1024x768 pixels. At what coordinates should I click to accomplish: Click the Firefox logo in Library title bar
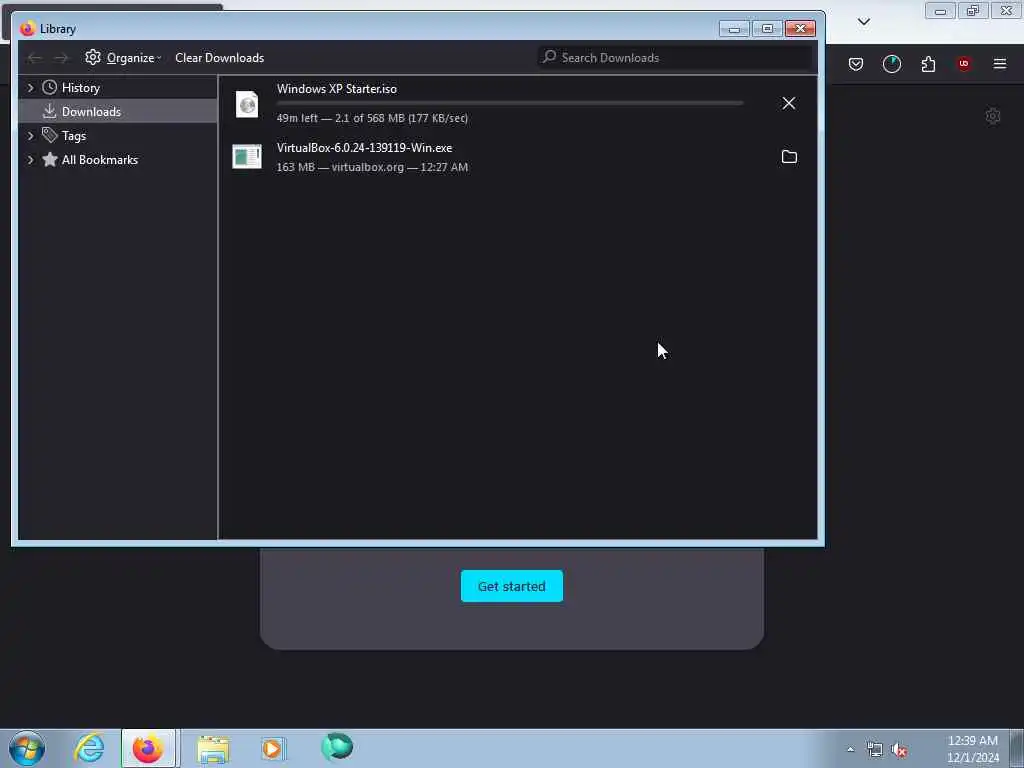click(27, 29)
